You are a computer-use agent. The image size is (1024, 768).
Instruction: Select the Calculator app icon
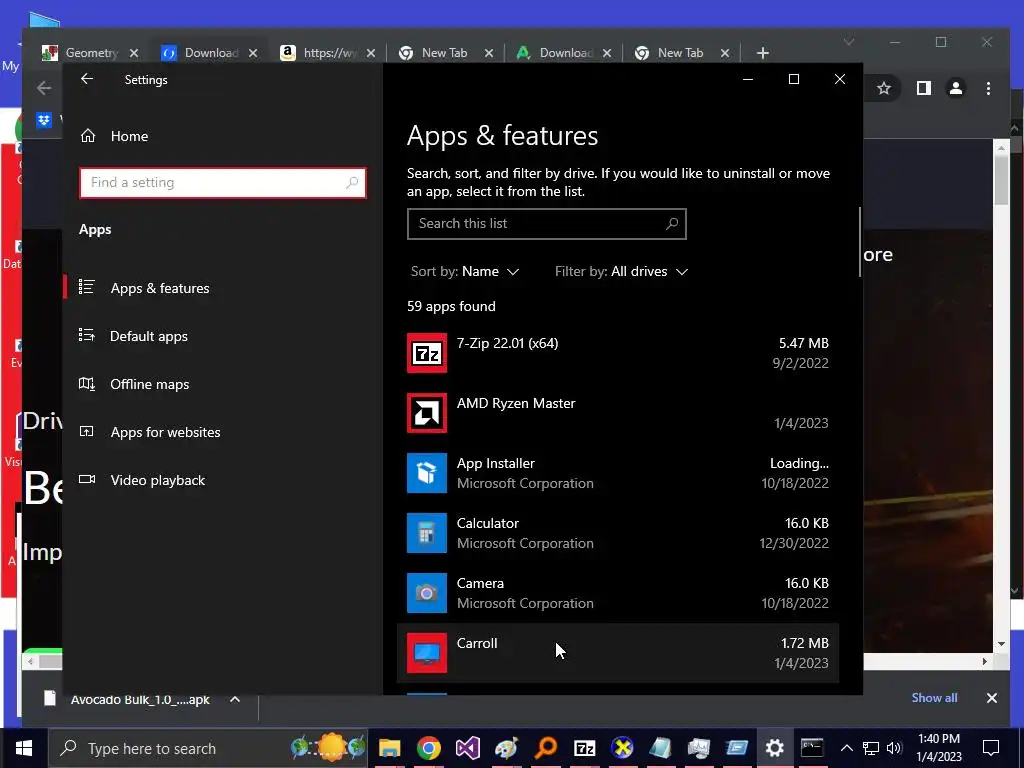click(427, 534)
